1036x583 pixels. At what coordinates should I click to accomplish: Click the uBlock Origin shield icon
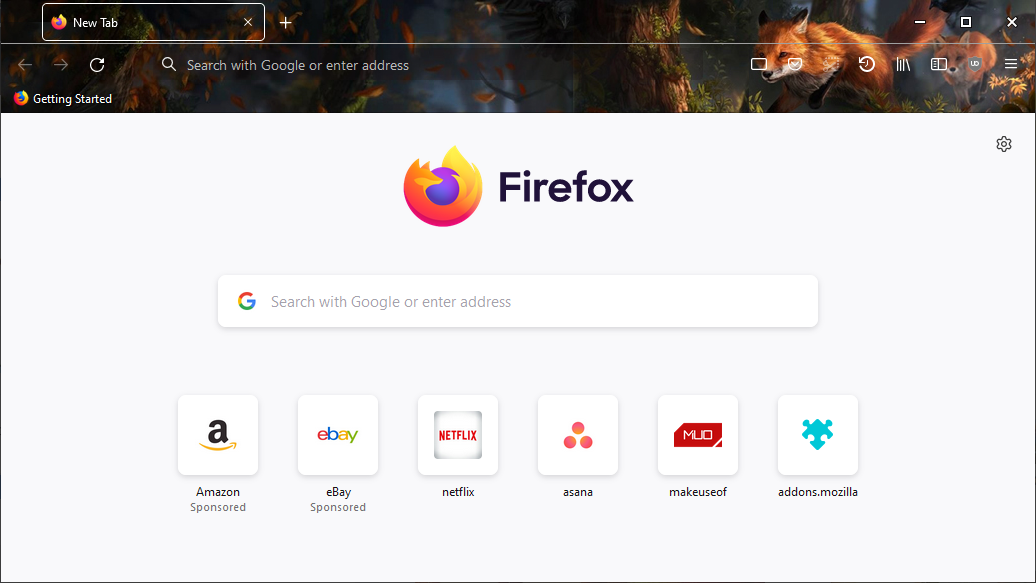tap(975, 65)
